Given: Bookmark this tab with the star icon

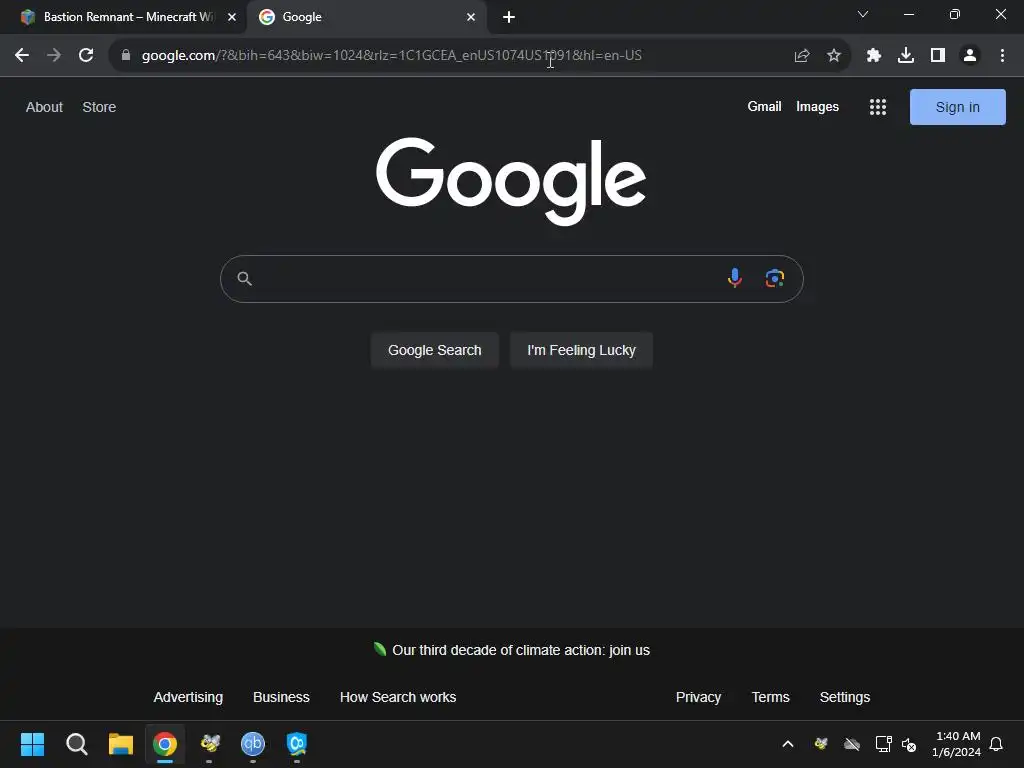Looking at the screenshot, I should [834, 56].
